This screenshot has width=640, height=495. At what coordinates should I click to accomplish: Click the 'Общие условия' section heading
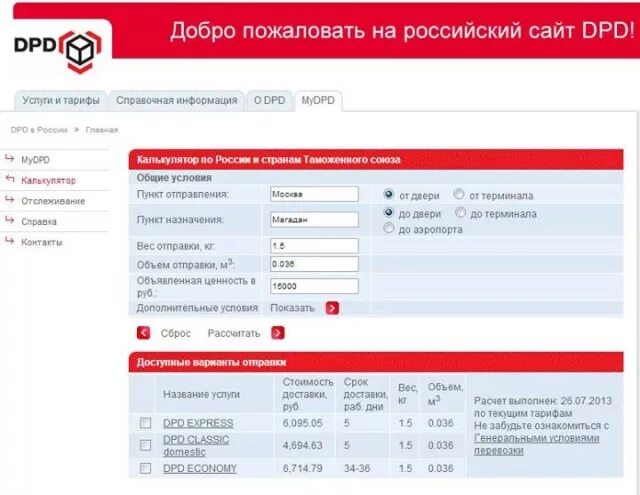pos(174,178)
